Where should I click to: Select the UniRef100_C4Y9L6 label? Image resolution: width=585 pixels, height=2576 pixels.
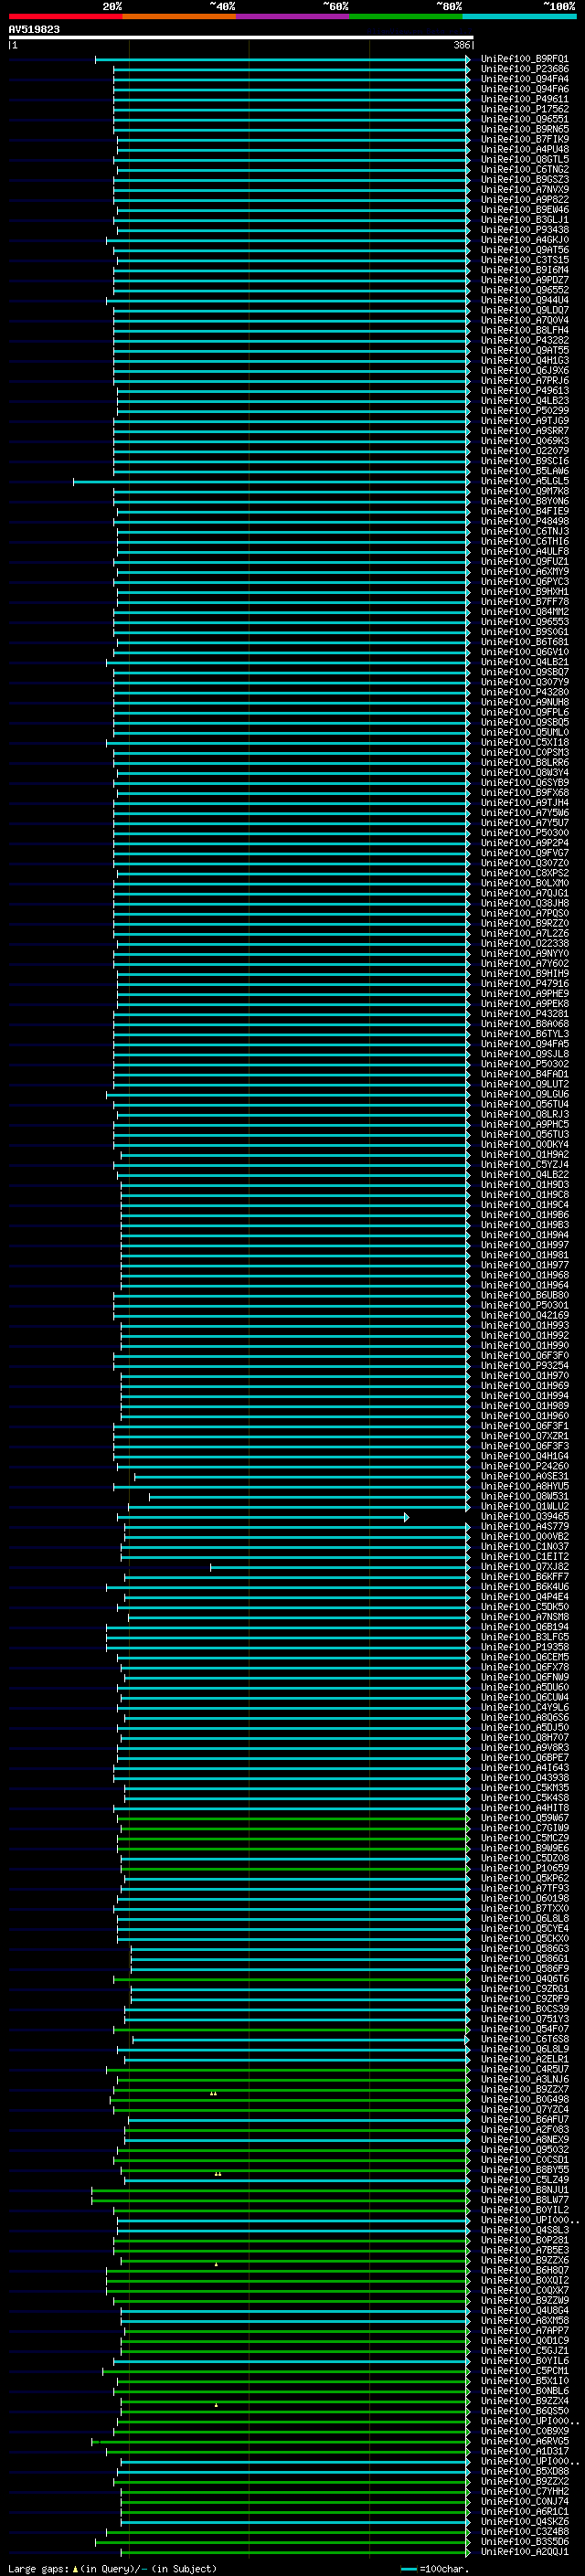pyautogui.click(x=525, y=1708)
